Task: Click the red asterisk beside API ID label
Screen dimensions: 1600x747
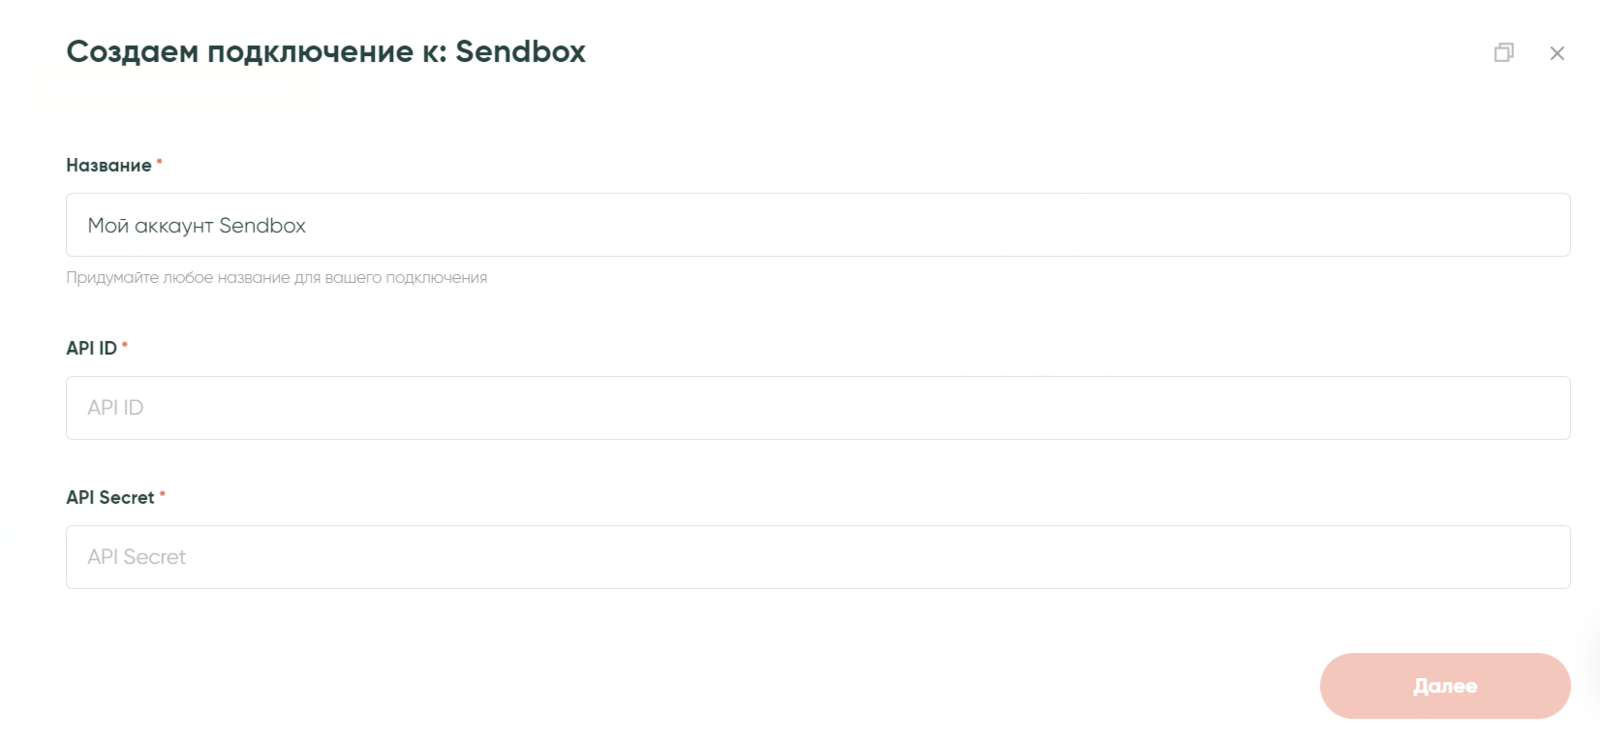Action: click(x=125, y=345)
